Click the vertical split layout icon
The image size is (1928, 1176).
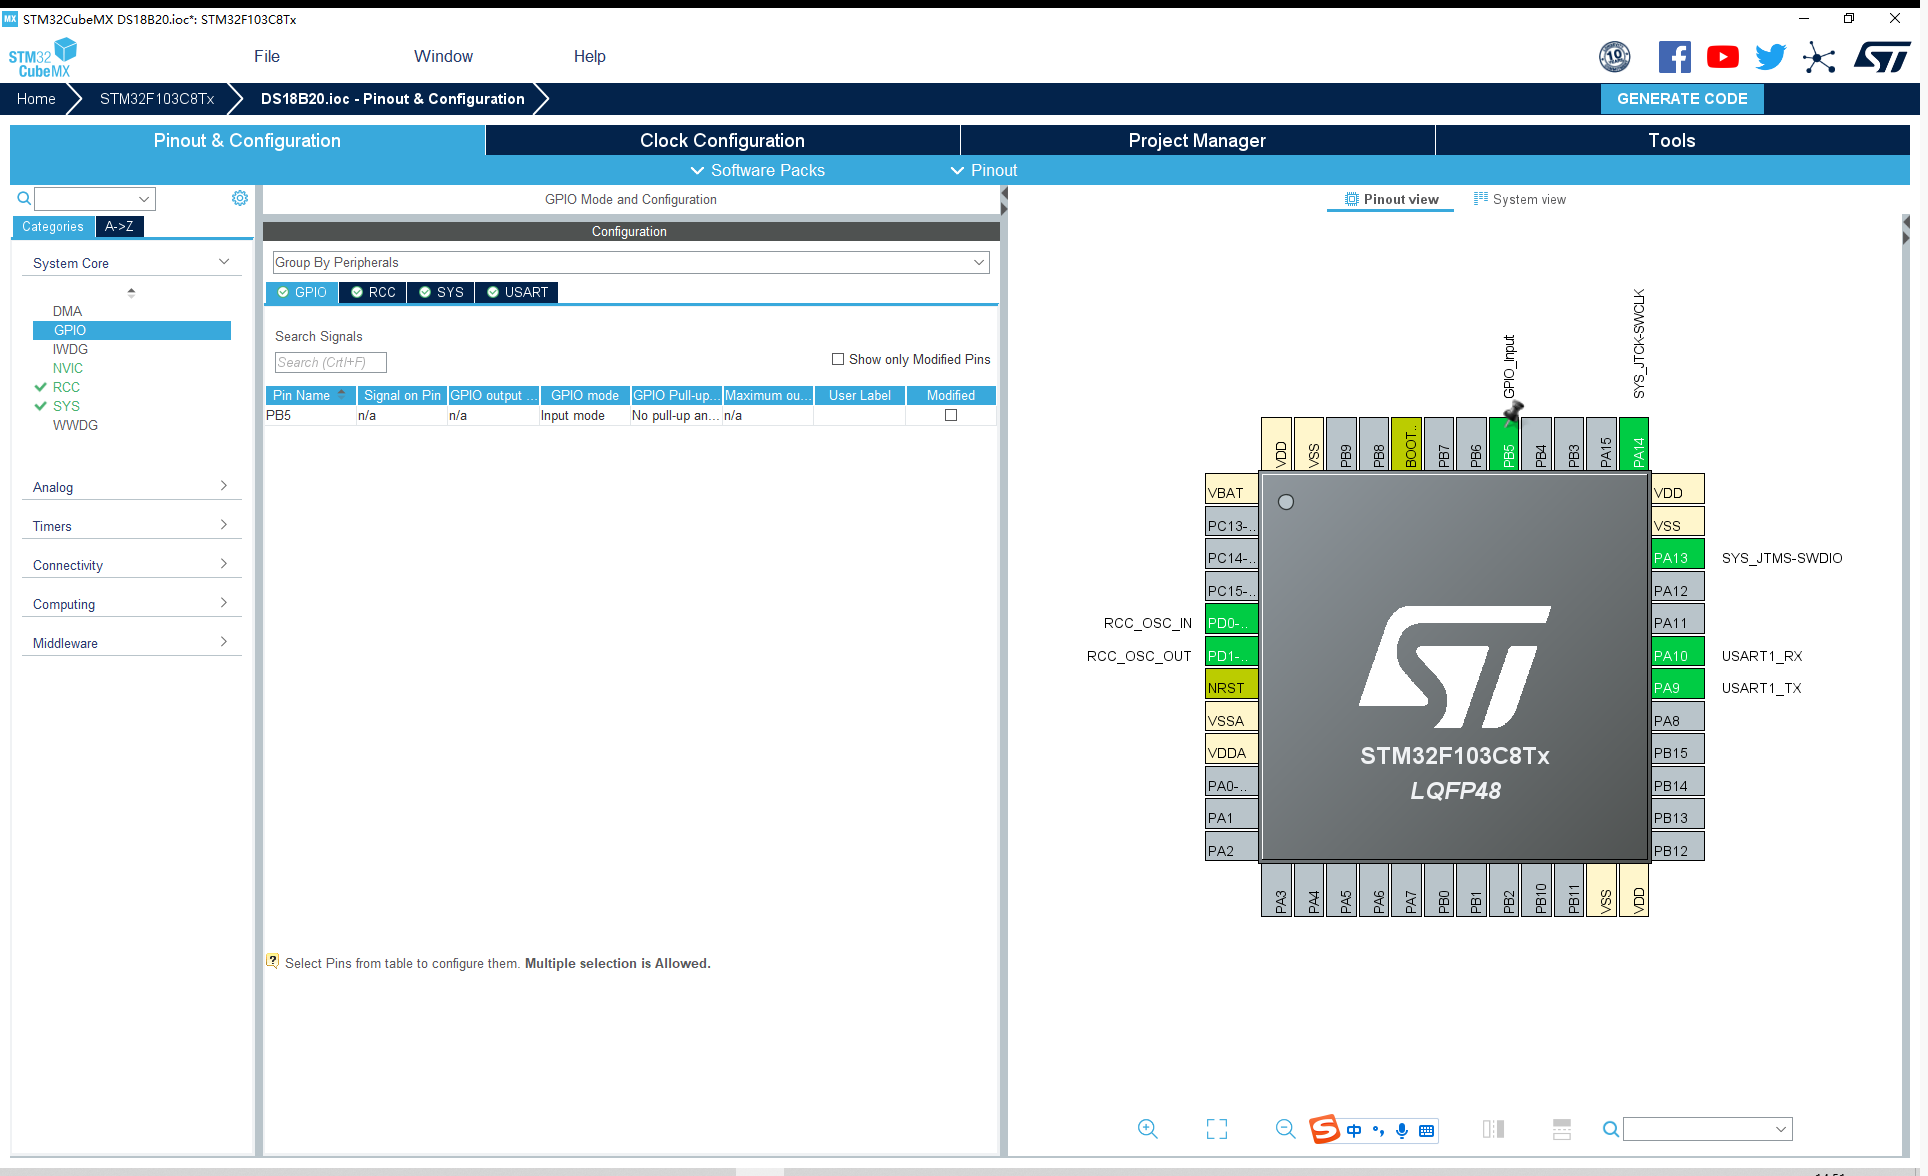(1493, 1129)
